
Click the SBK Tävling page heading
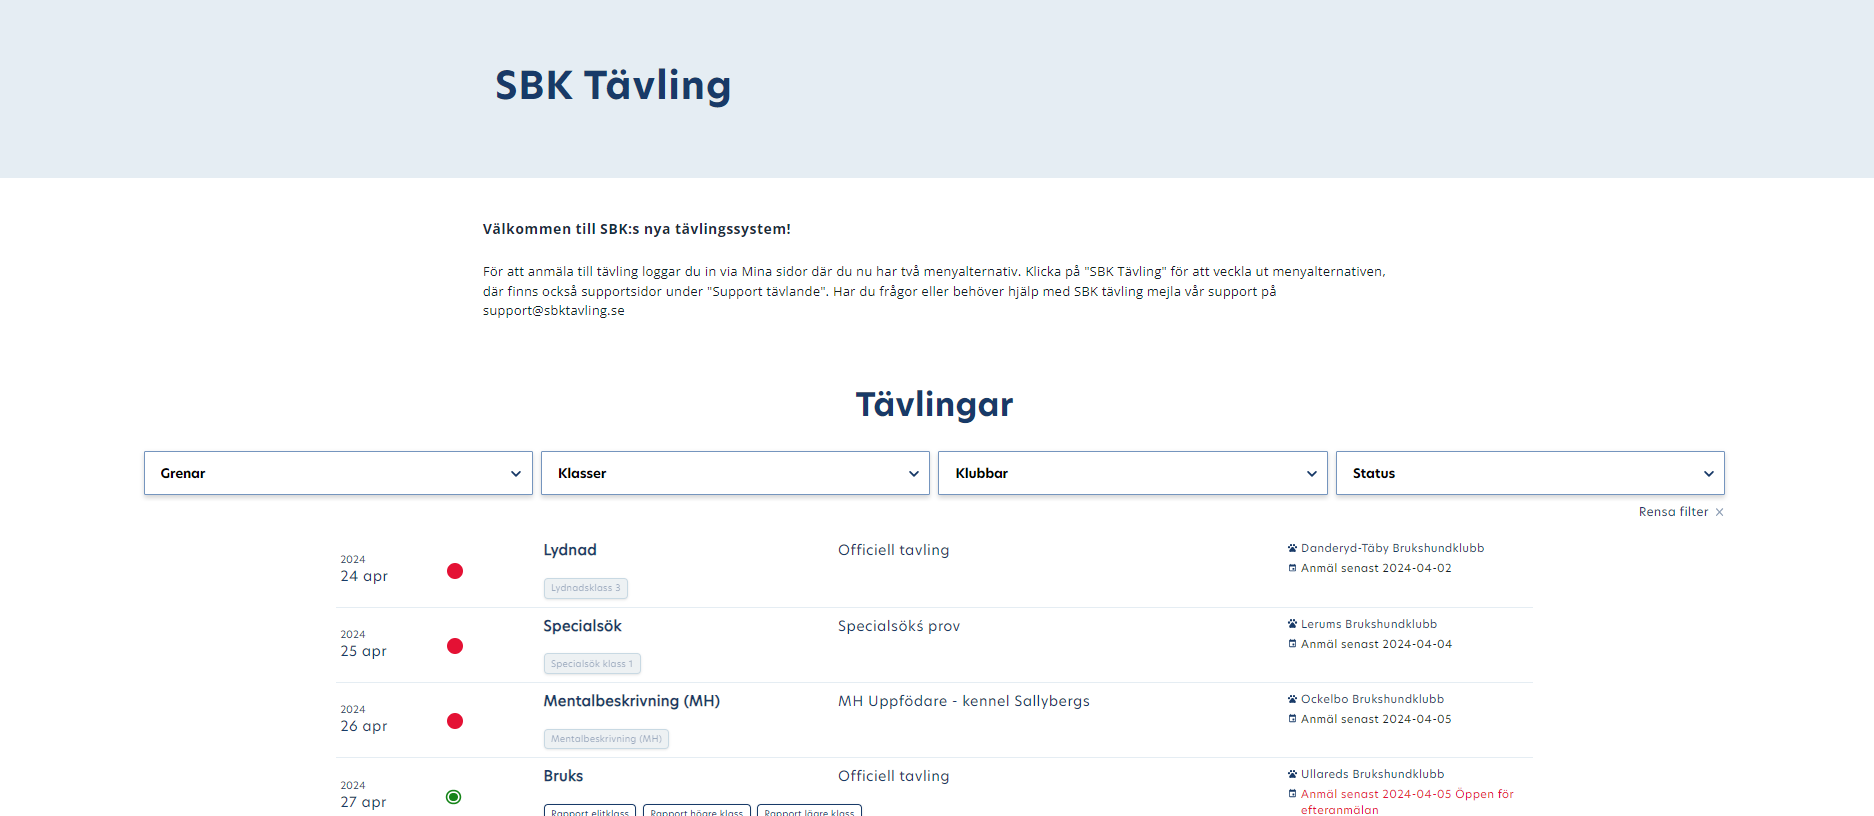[613, 85]
